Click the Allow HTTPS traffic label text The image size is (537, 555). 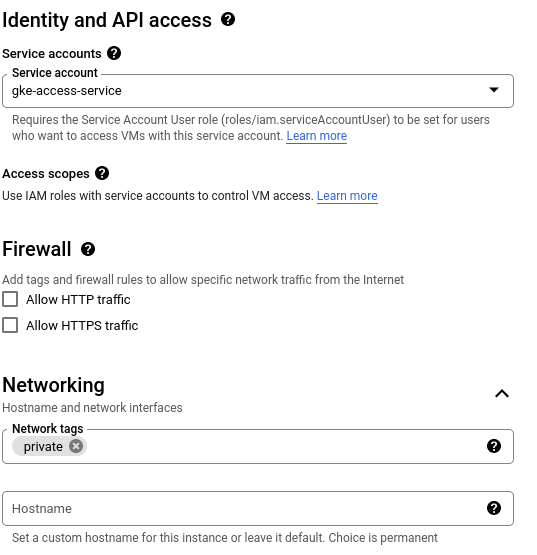82,325
